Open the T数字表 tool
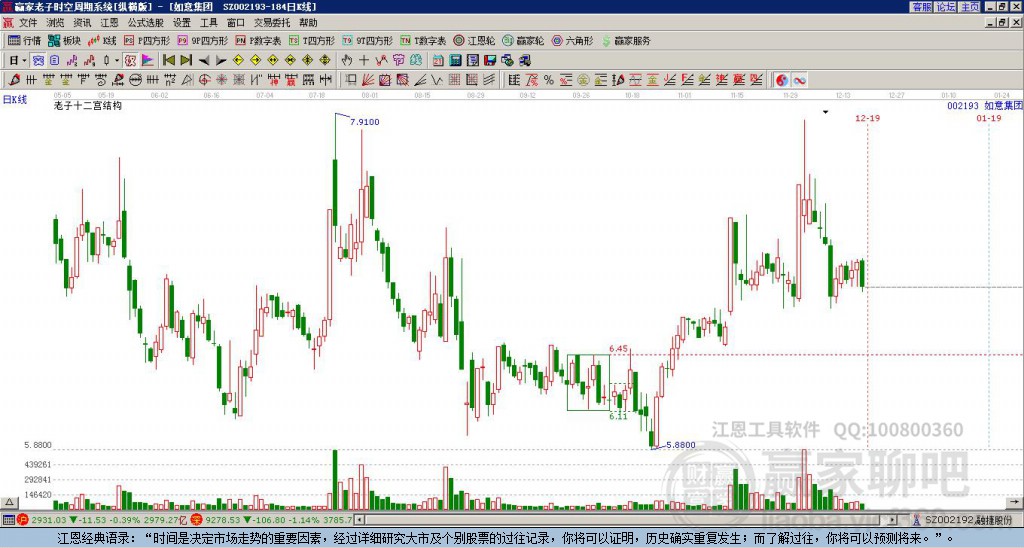 (x=423, y=40)
